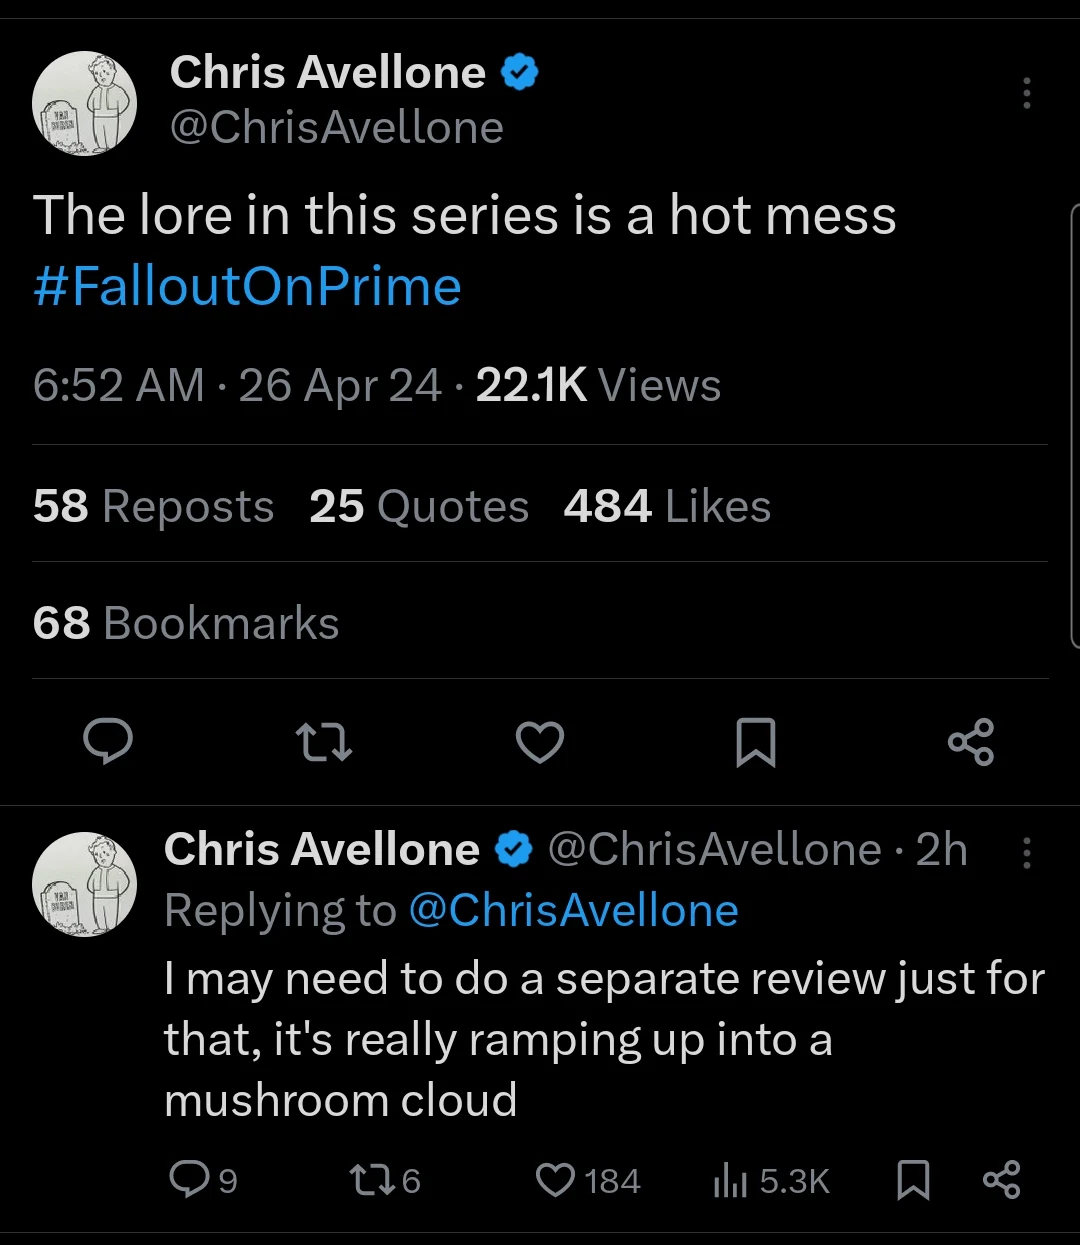Bookmark the main tweet
Screen dimensions: 1080x1245
[756, 742]
